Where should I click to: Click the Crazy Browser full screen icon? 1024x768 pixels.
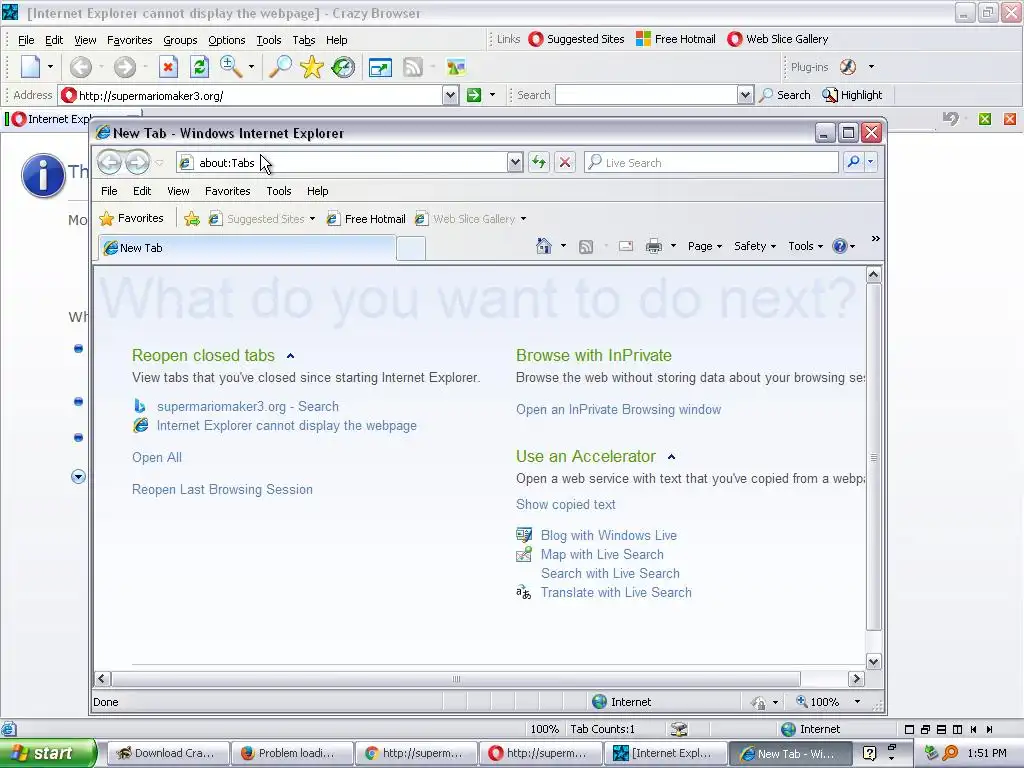[380, 67]
